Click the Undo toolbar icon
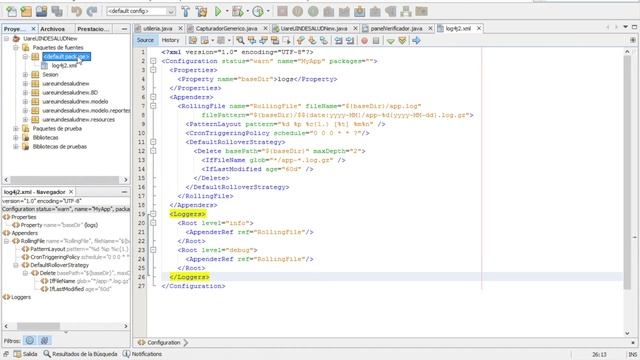The width and height of the screenshot is (640, 360). click(76, 11)
